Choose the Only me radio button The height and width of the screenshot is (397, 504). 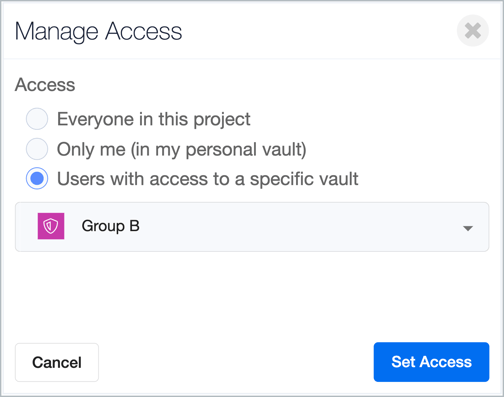[37, 149]
